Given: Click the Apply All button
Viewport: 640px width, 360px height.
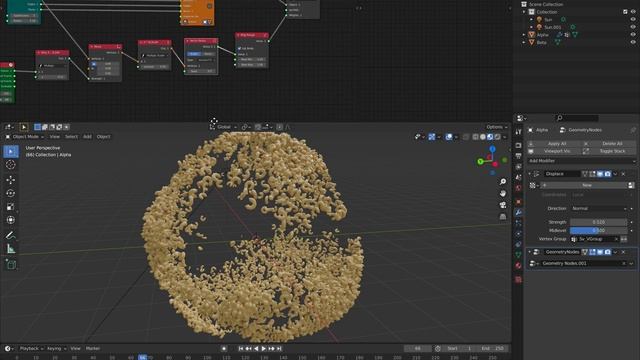Looking at the screenshot, I should pyautogui.click(x=553, y=144).
